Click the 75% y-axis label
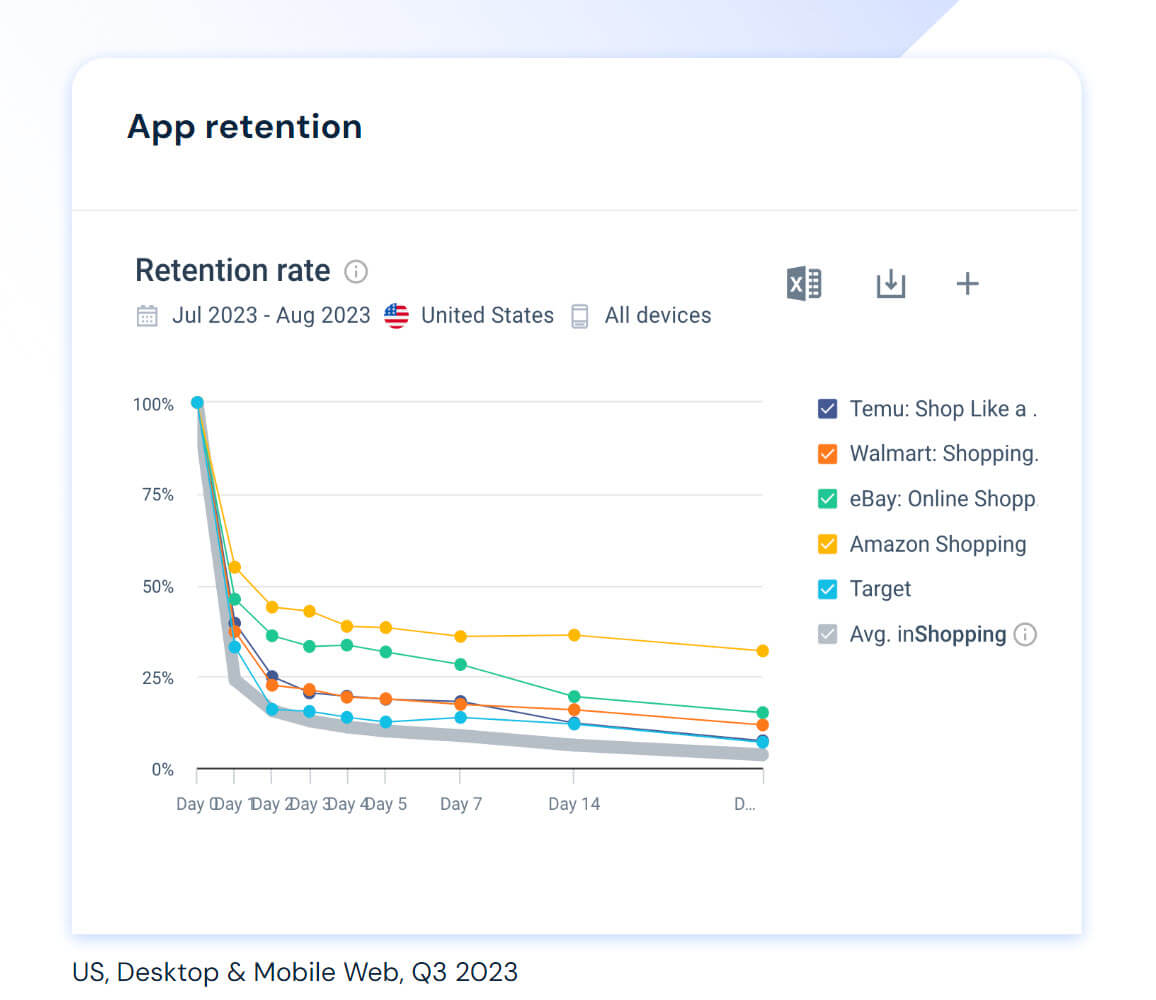Image resolution: width=1156 pixels, height=1000 pixels. point(158,495)
